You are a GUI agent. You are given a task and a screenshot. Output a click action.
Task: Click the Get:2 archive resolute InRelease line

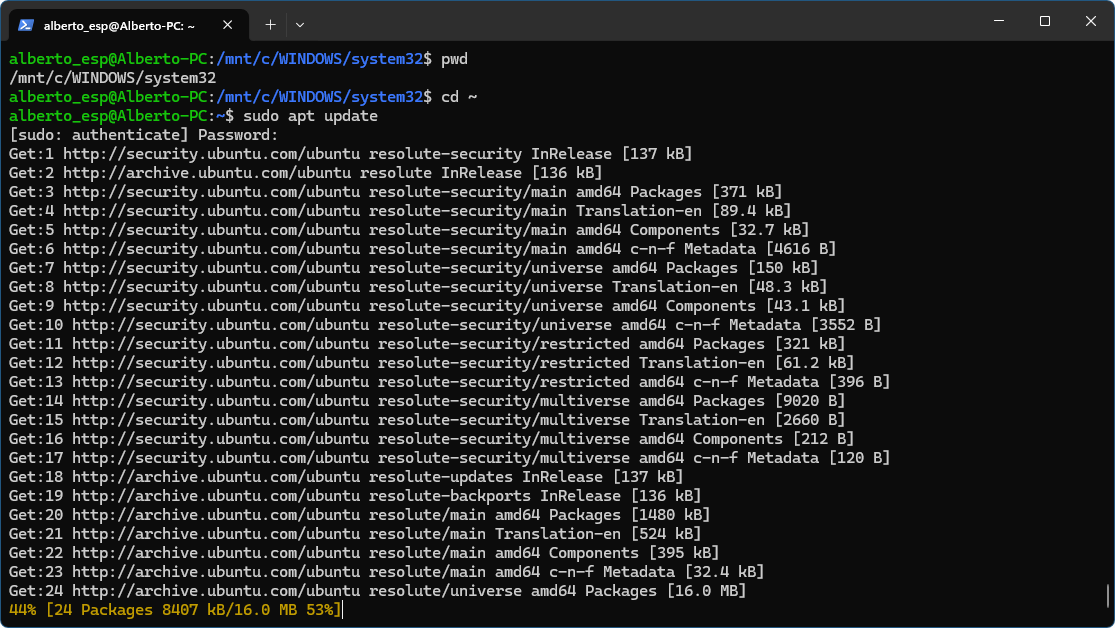pyautogui.click(x=305, y=173)
